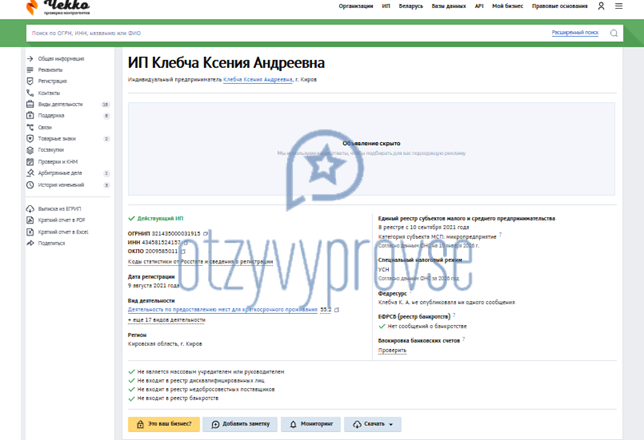Click the Проверки и КНМ icon
Screen dimensions: 644x440
coord(30,162)
